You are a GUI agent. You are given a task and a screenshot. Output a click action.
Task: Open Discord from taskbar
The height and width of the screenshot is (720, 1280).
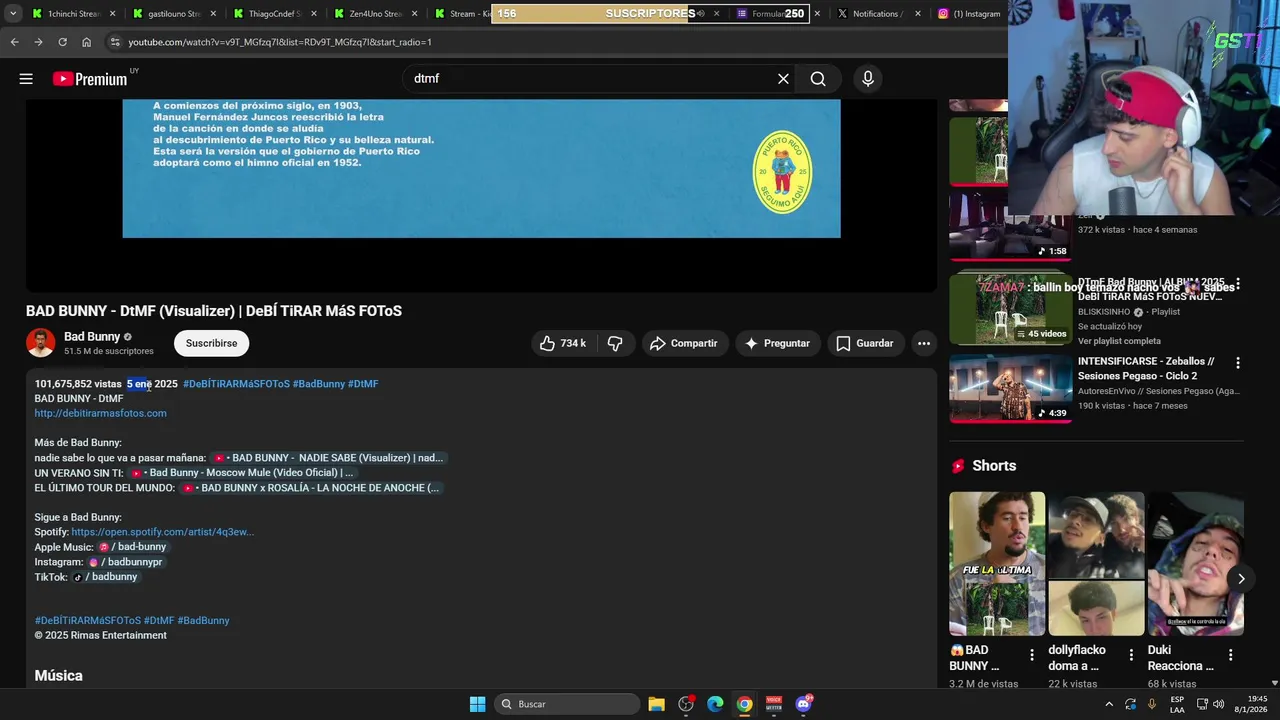[x=803, y=704]
